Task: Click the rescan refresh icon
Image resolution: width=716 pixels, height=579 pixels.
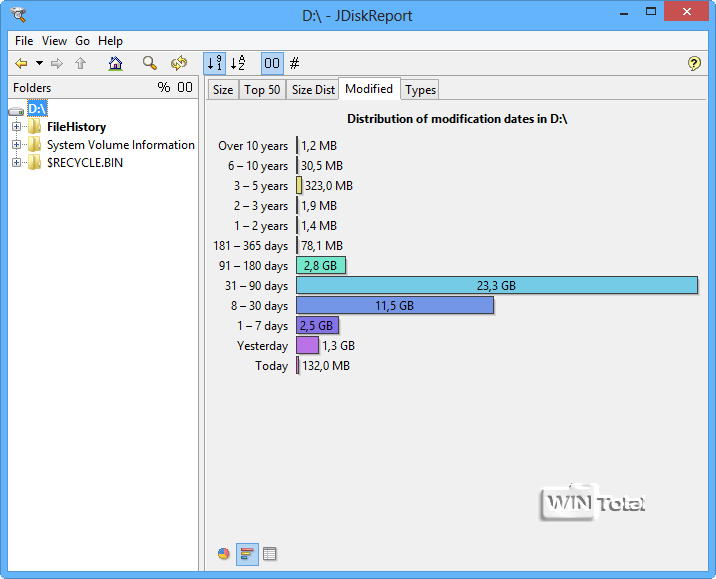Action: tap(179, 64)
